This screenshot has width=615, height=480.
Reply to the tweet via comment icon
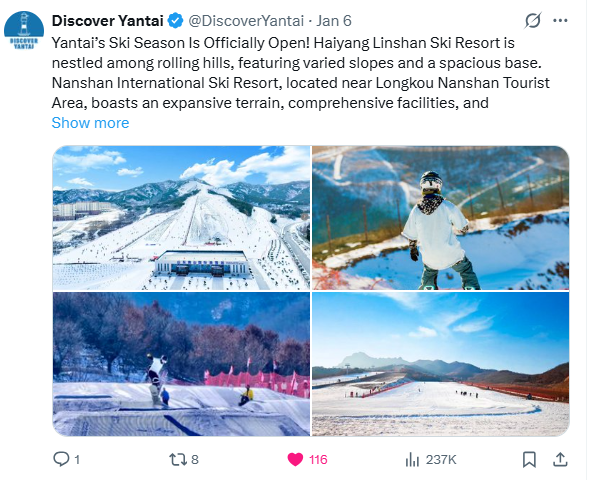(x=61, y=459)
